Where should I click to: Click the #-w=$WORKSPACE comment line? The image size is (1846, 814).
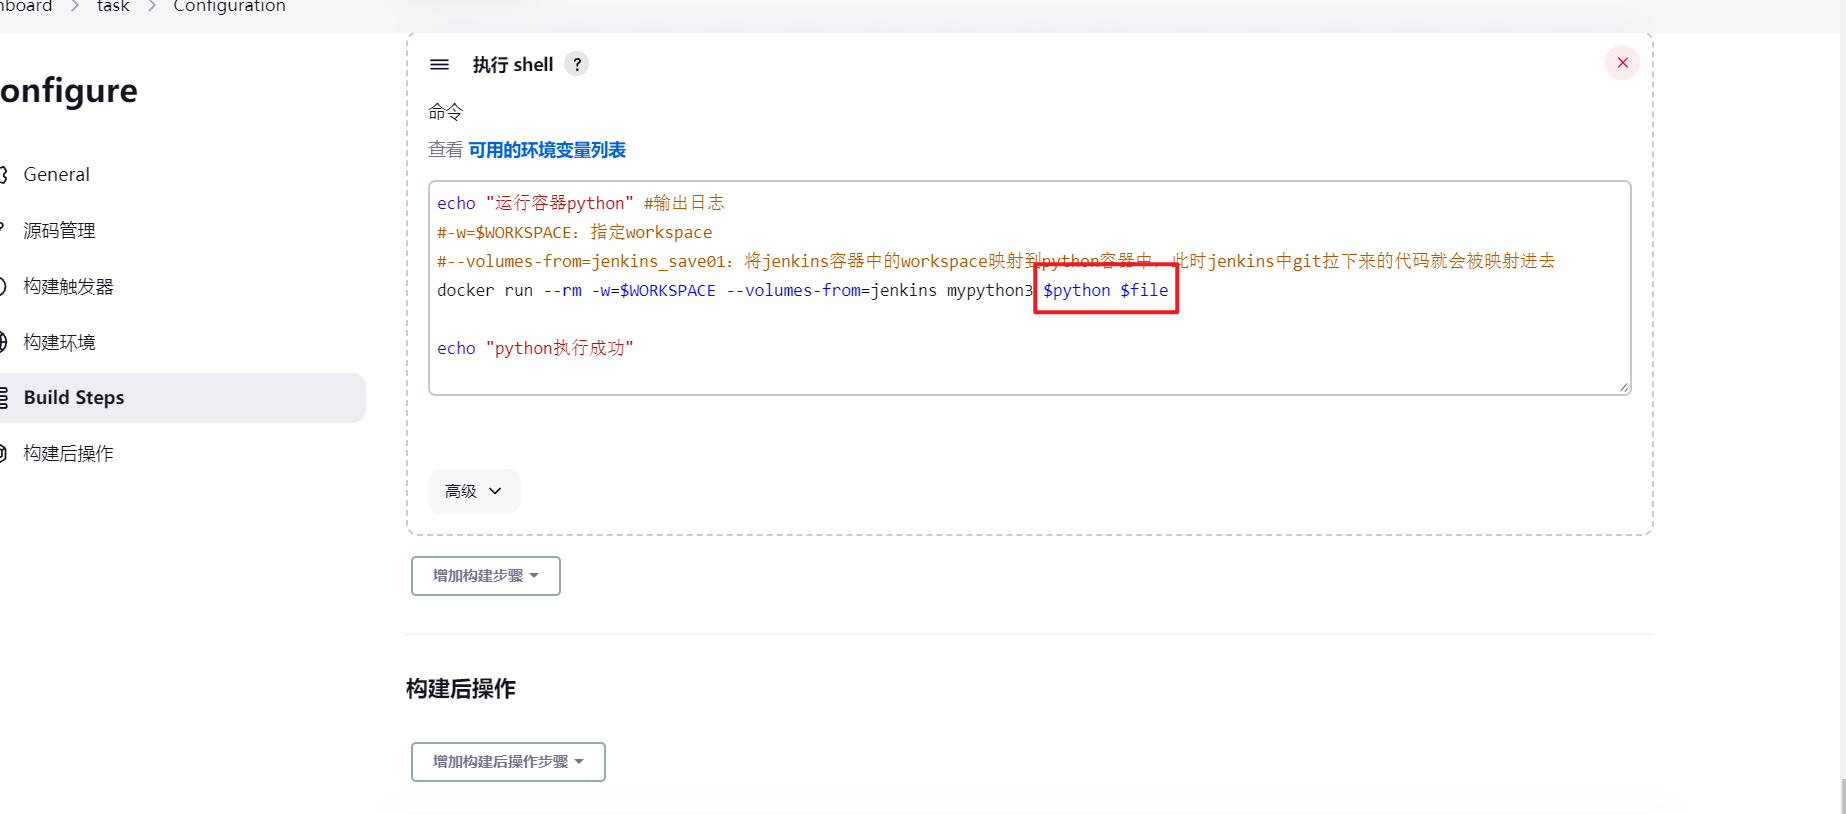click(x=574, y=232)
